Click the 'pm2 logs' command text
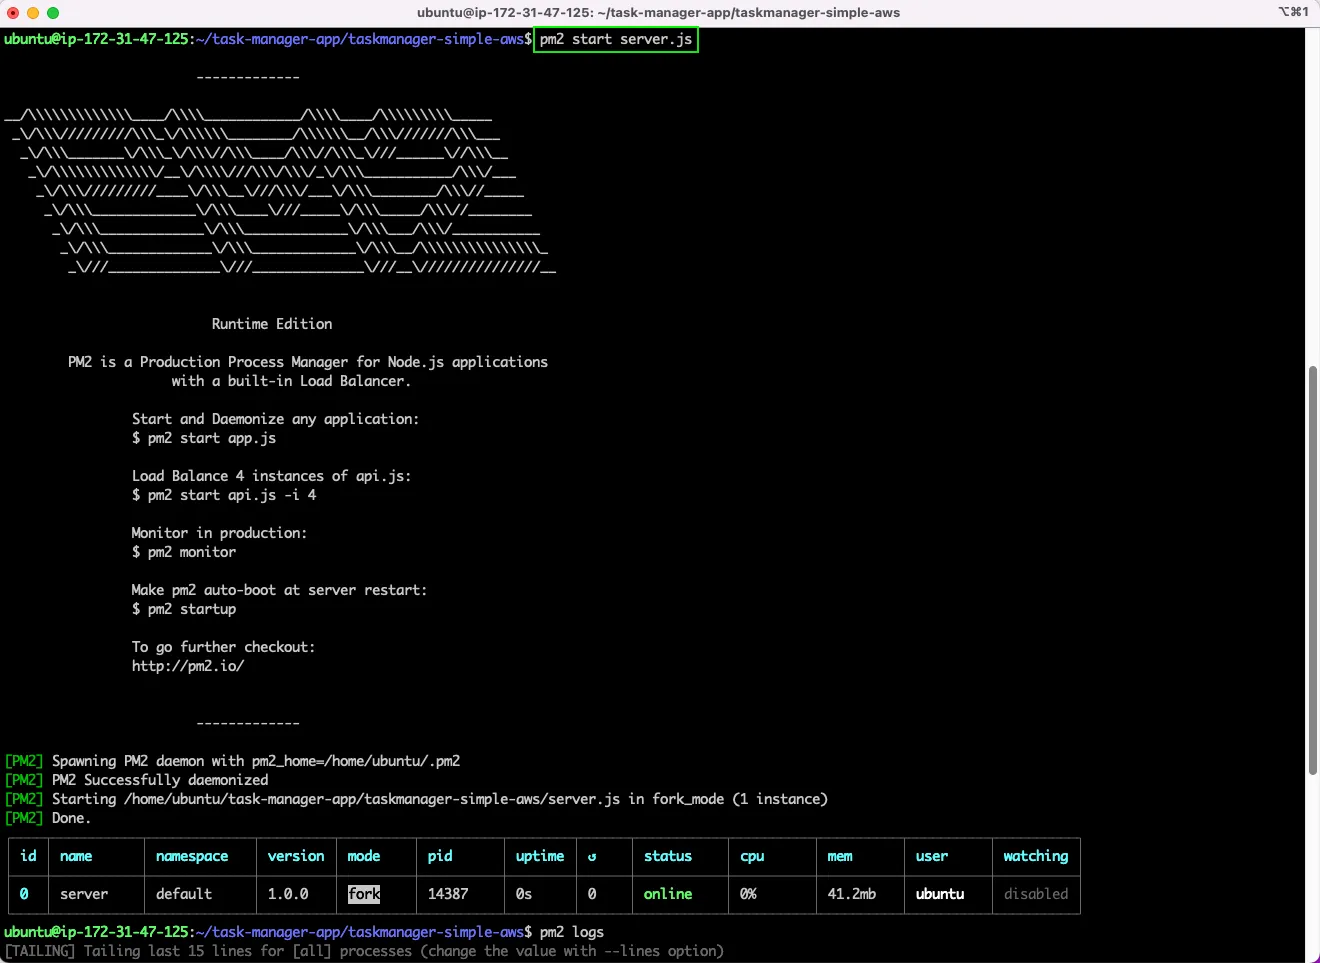Screen dimensions: 1320x963 coord(572,932)
